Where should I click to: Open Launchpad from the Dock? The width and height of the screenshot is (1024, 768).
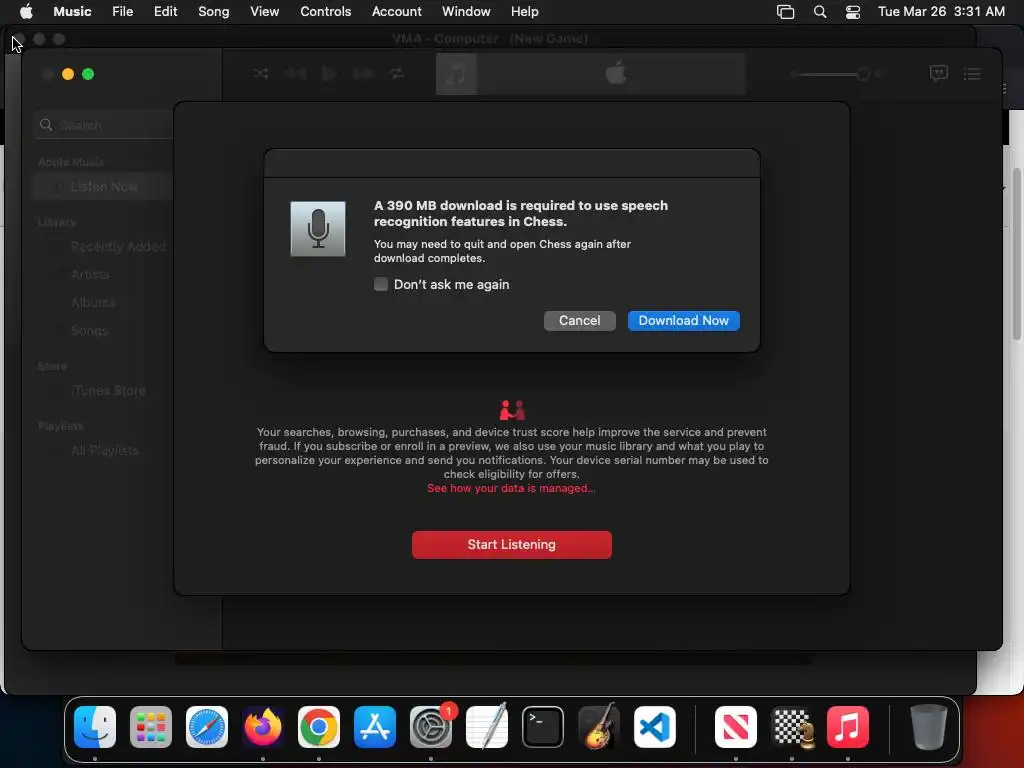[151, 727]
